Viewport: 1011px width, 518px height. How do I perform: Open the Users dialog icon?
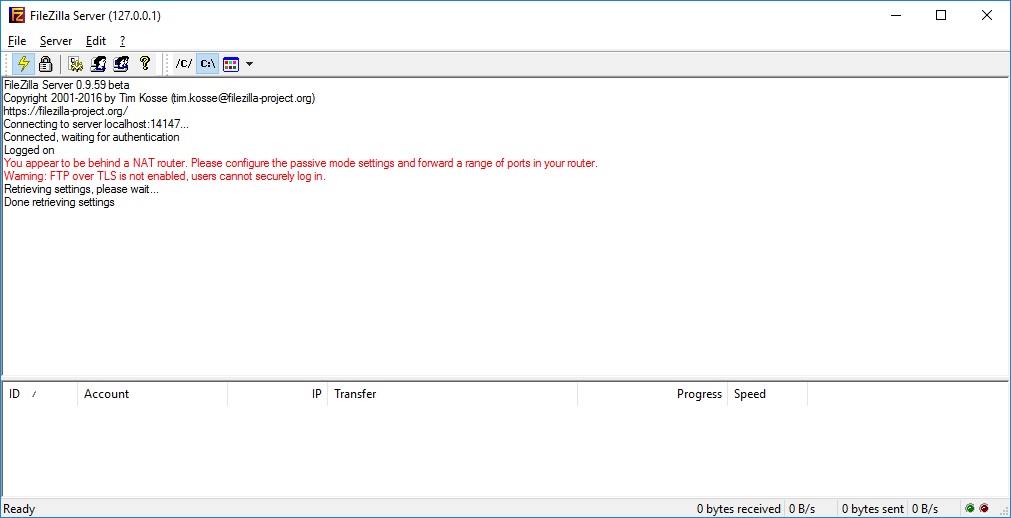point(99,64)
